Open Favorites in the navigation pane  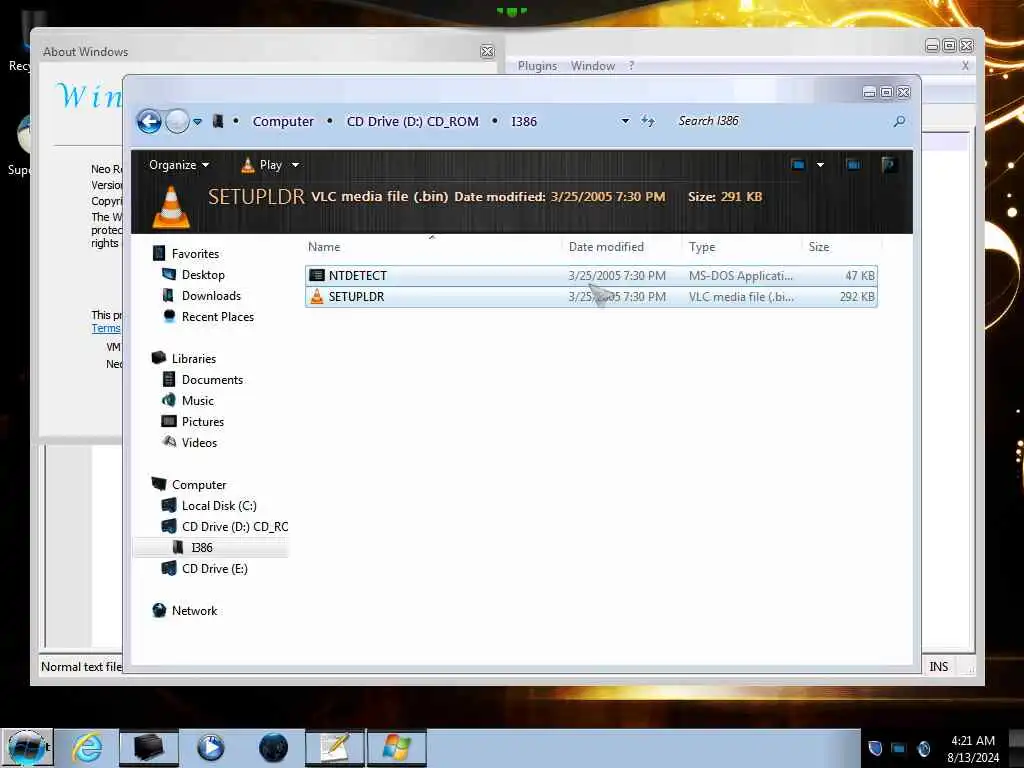[x=195, y=253]
